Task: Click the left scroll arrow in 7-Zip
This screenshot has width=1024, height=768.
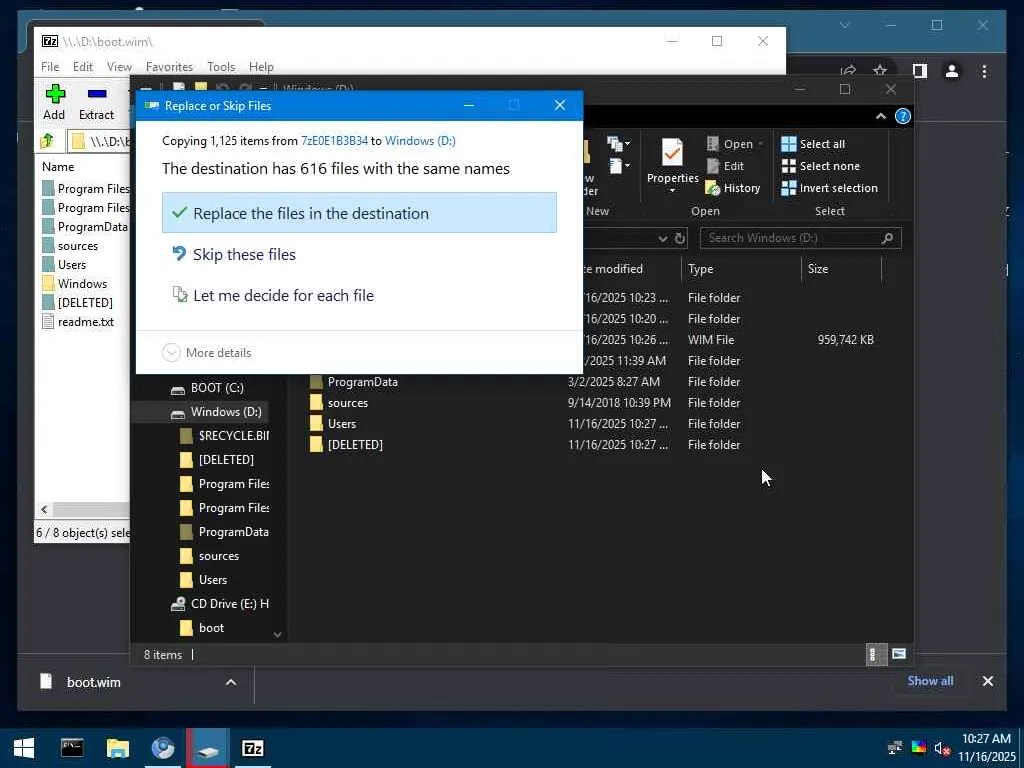Action: pos(44,509)
